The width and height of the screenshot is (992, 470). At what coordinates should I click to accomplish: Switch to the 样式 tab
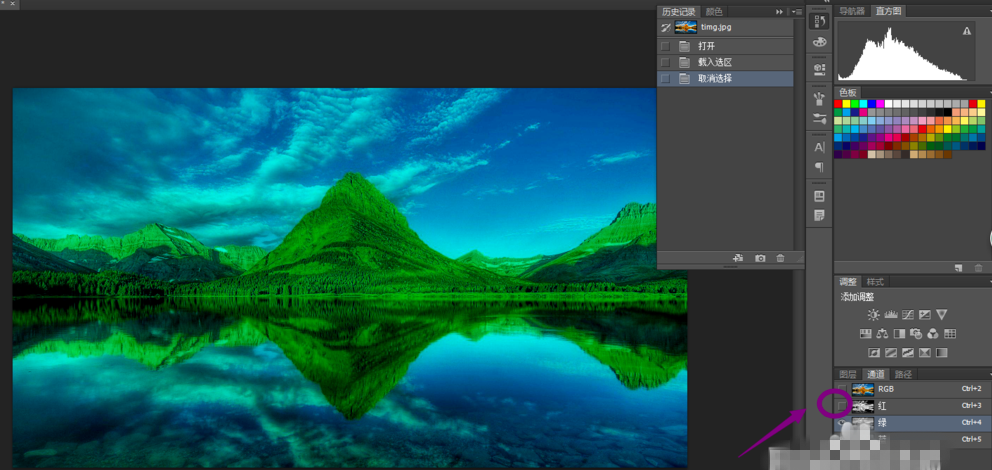(875, 281)
